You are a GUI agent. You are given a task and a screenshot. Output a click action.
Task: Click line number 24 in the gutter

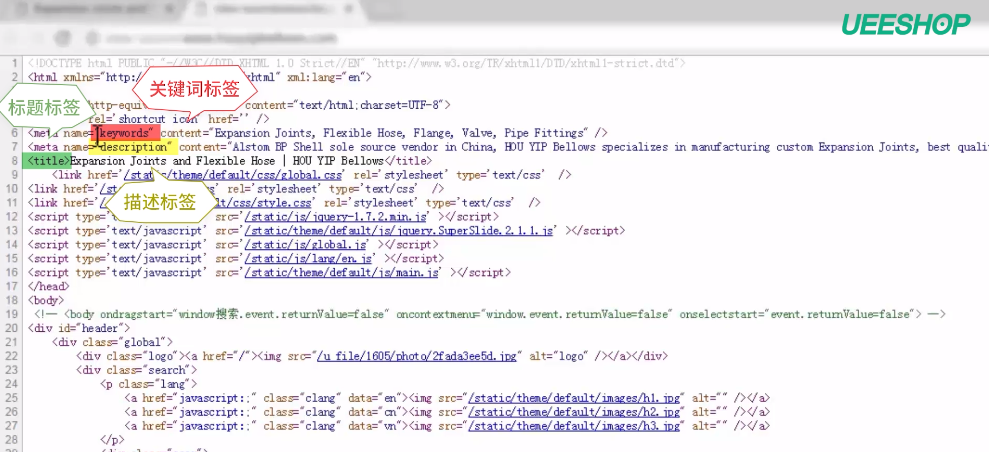[13, 384]
